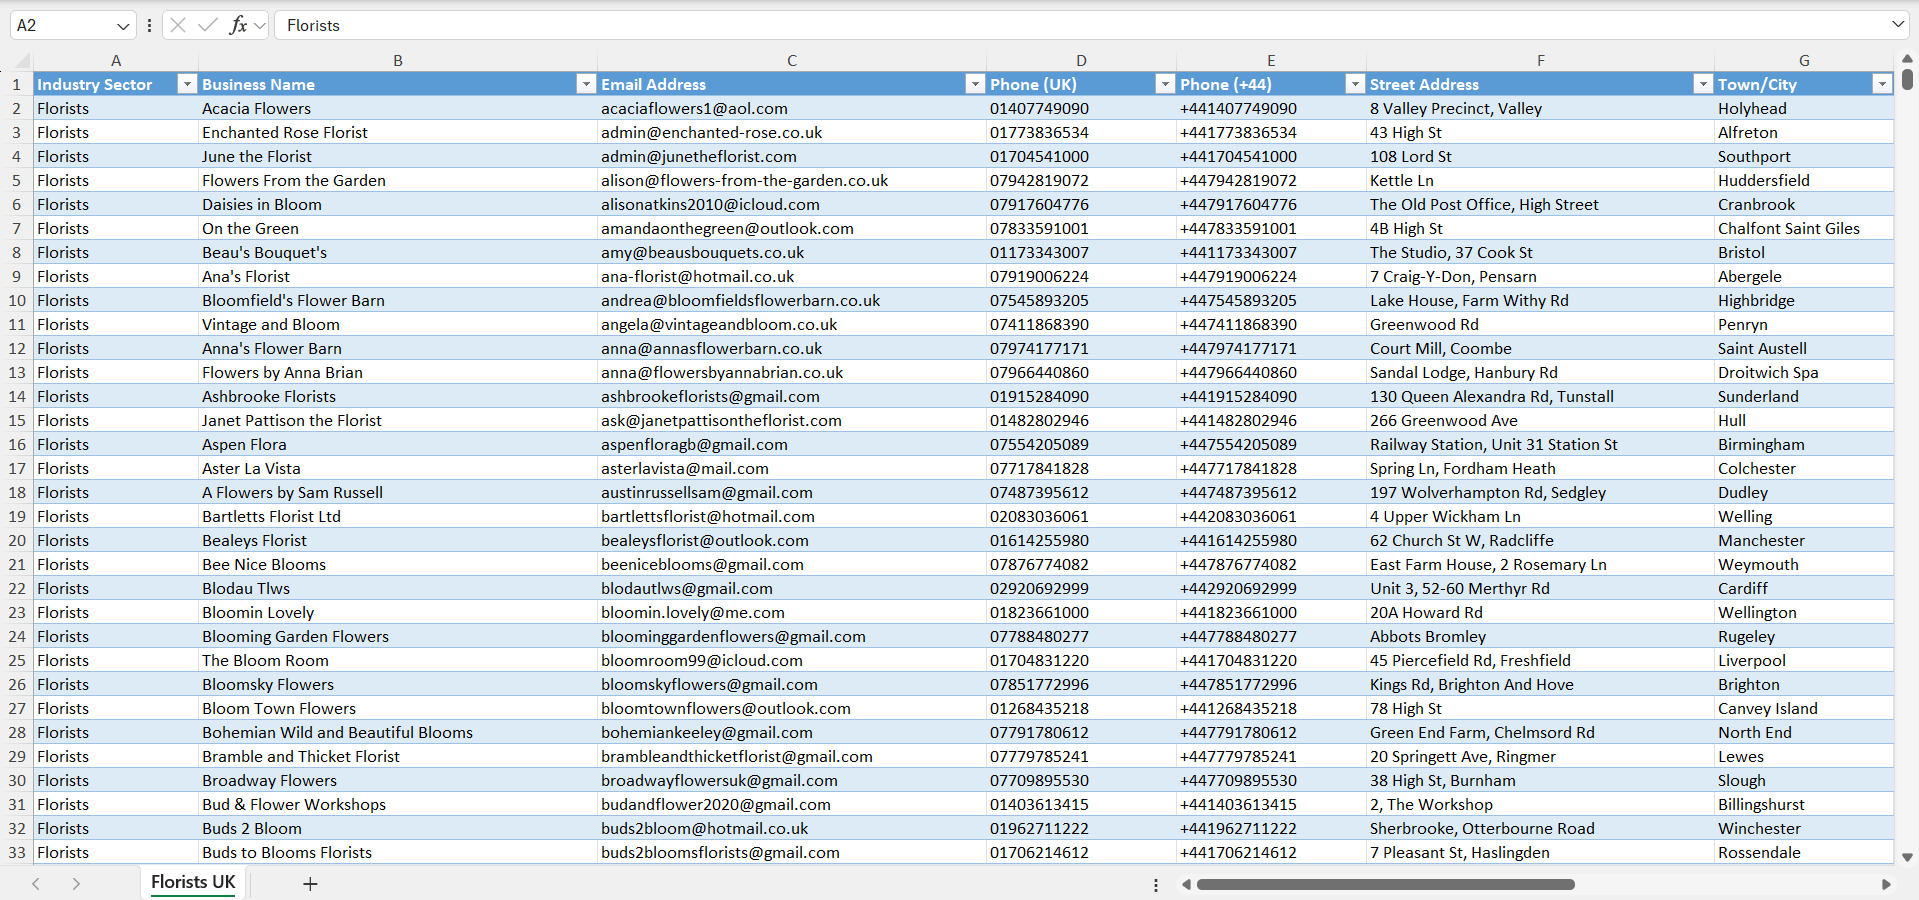Click the three-dot options beside Name Box
Viewport: 1919px width, 900px height.
149,25
